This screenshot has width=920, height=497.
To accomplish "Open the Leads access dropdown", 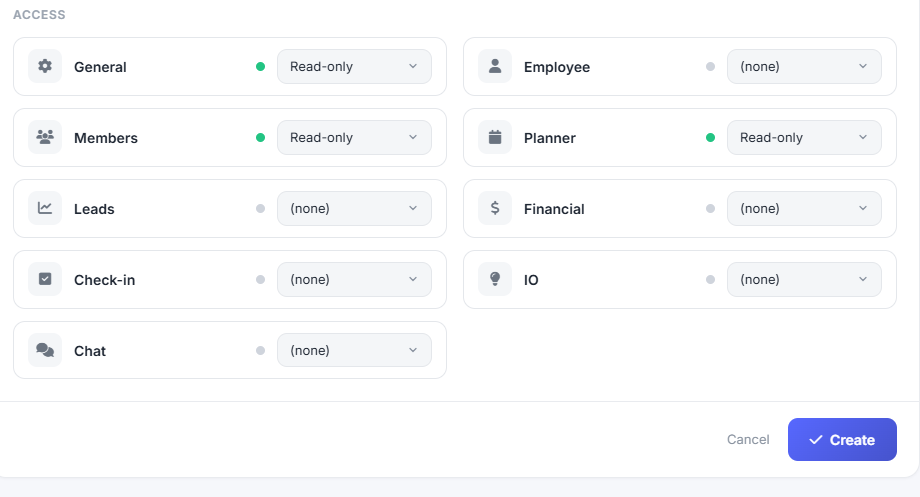I will click(x=354, y=208).
